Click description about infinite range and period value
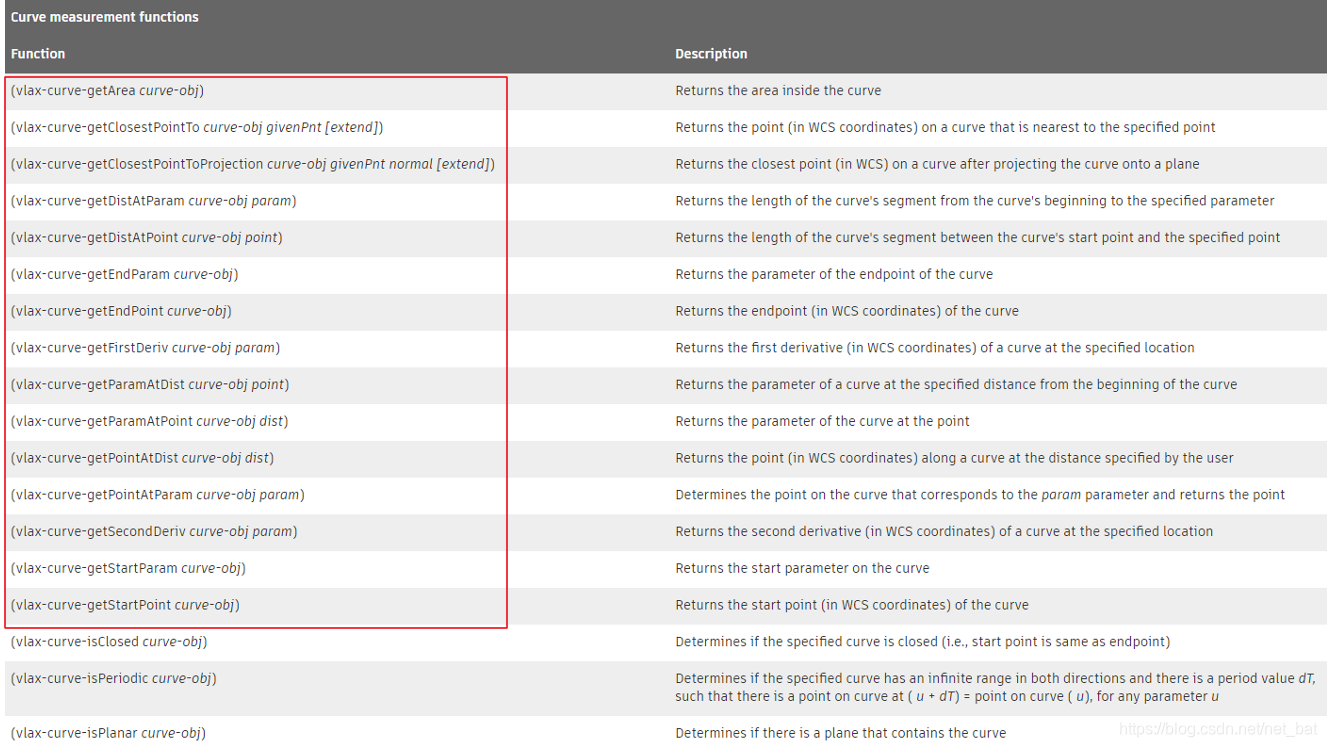Image resolution: width=1327 pixels, height=747 pixels. (x=995, y=687)
